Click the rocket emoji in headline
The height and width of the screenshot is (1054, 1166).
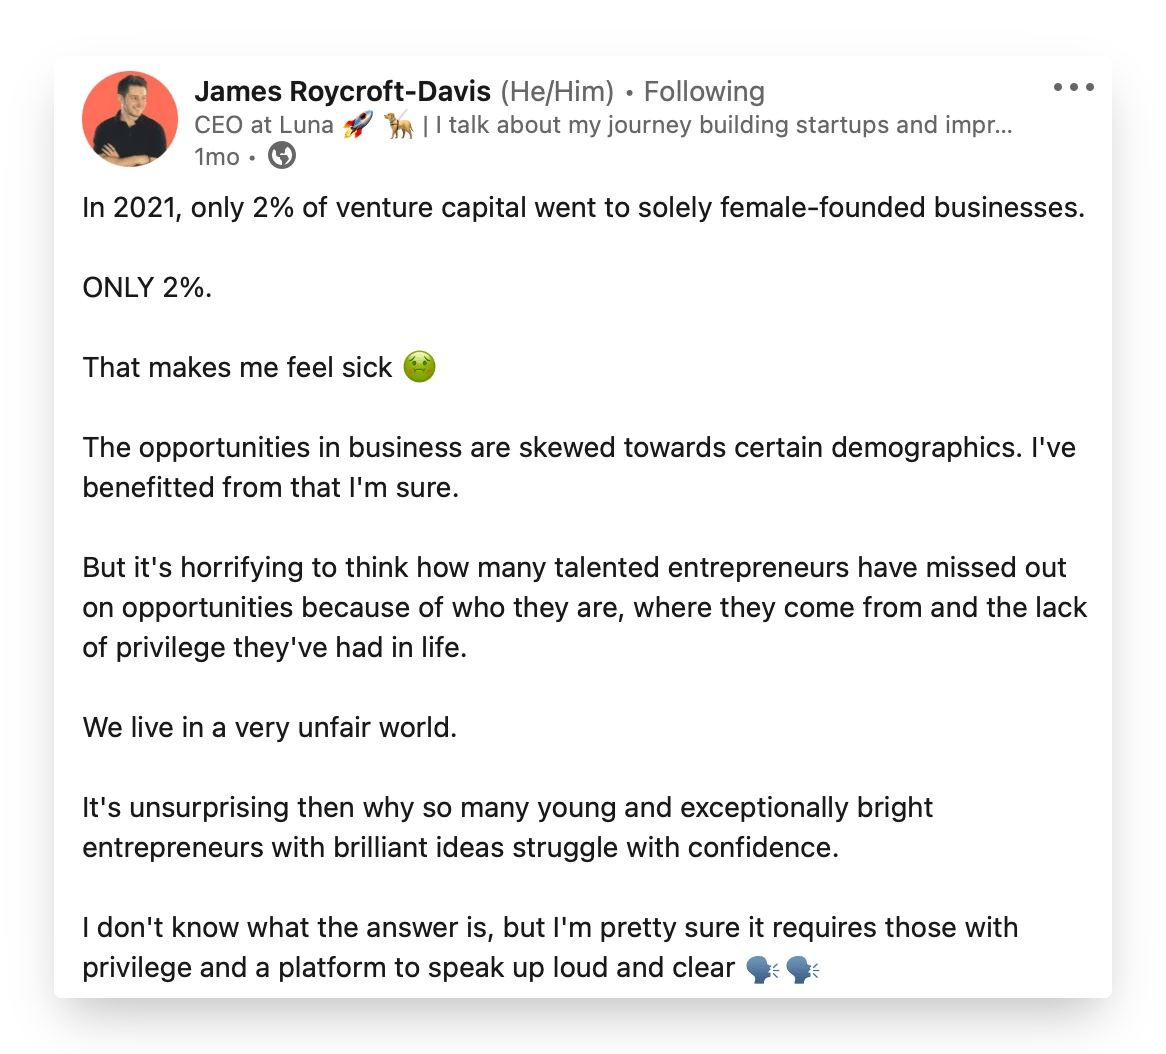[358, 125]
